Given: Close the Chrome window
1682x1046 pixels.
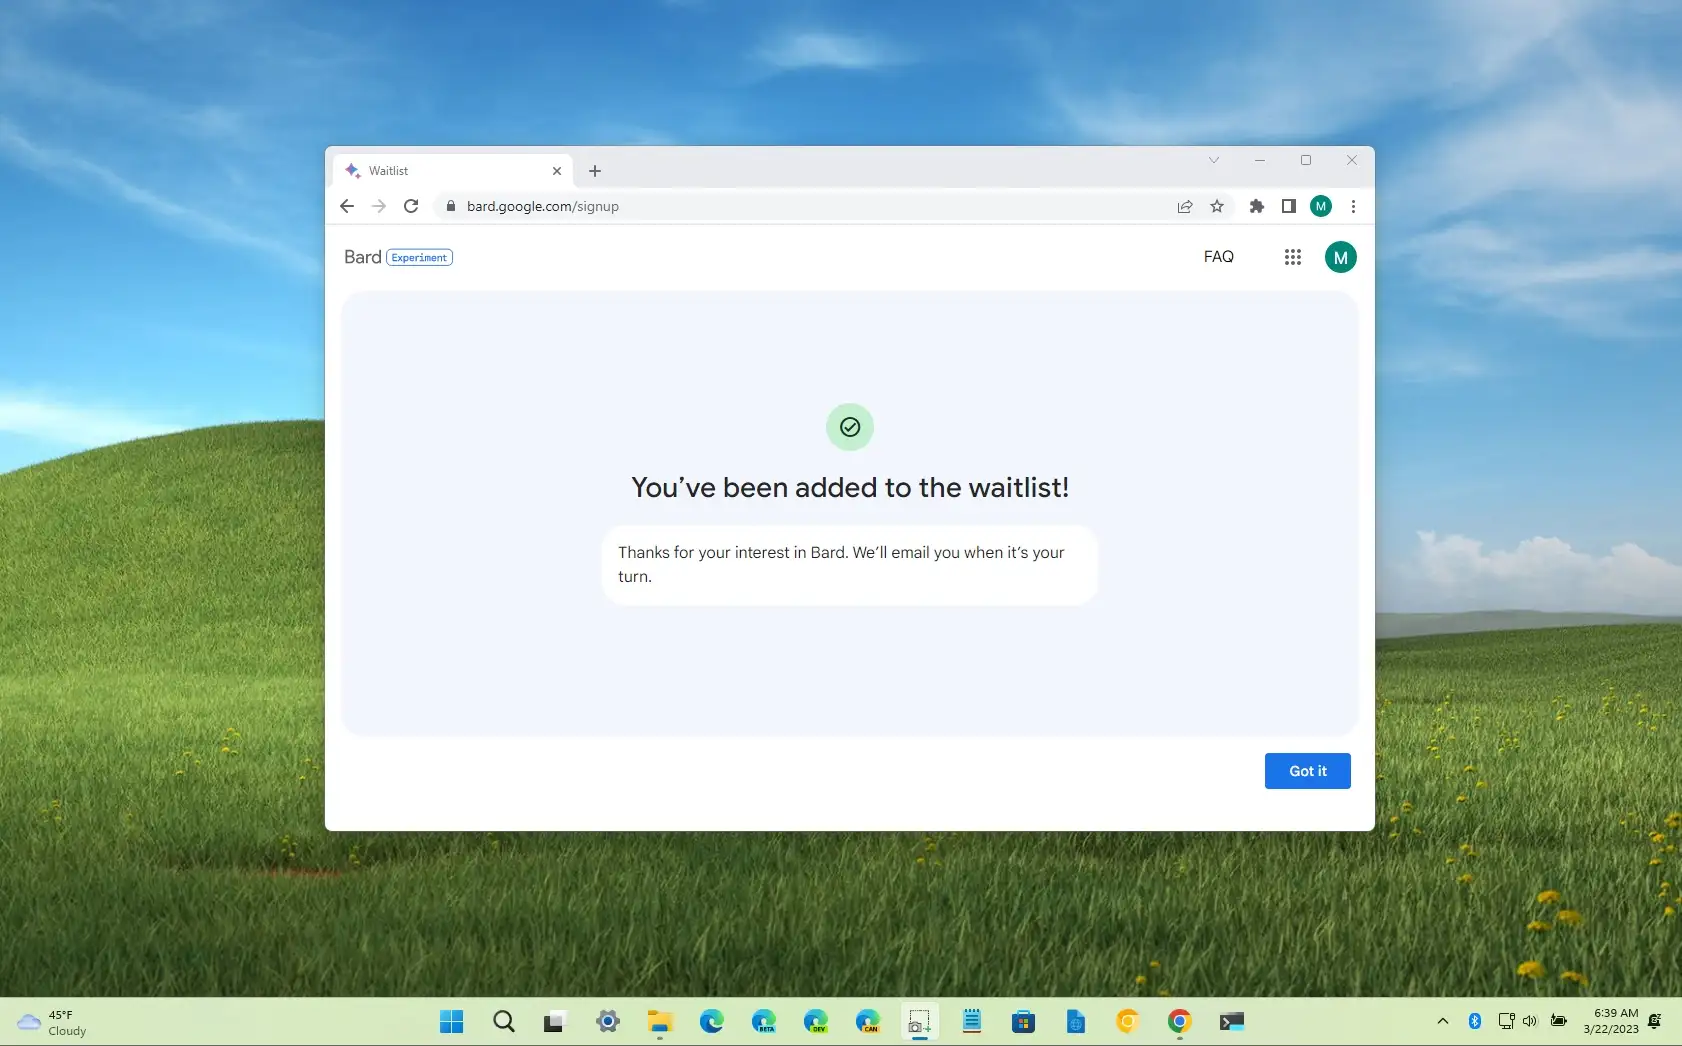Looking at the screenshot, I should pos(1352,160).
